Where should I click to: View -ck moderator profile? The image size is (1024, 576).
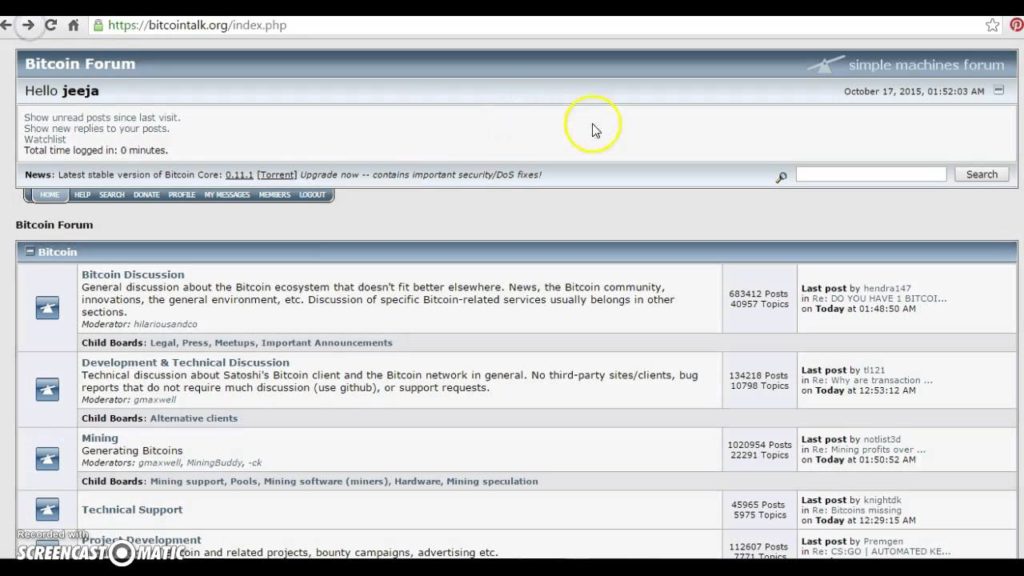tap(255, 462)
